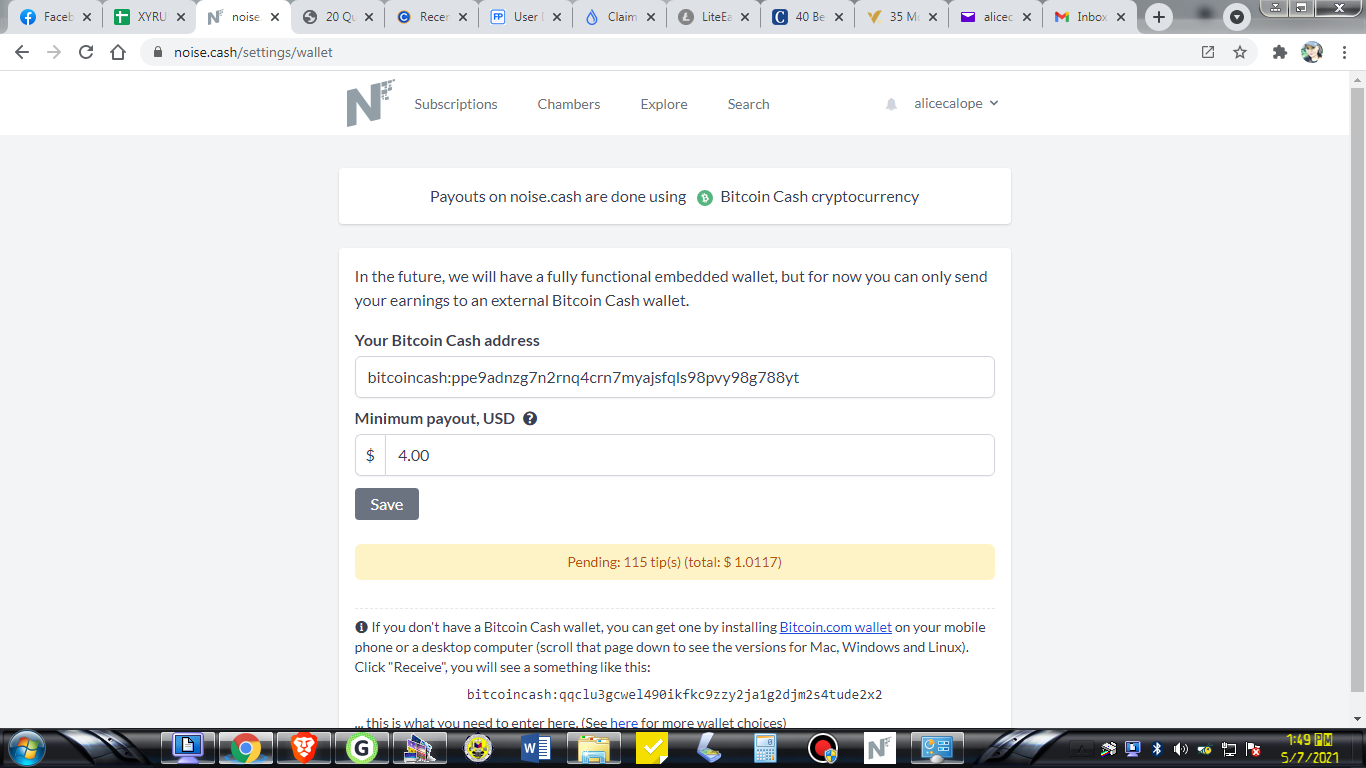Open the Calculator from the taskbar
1366x768 pixels.
click(765, 748)
